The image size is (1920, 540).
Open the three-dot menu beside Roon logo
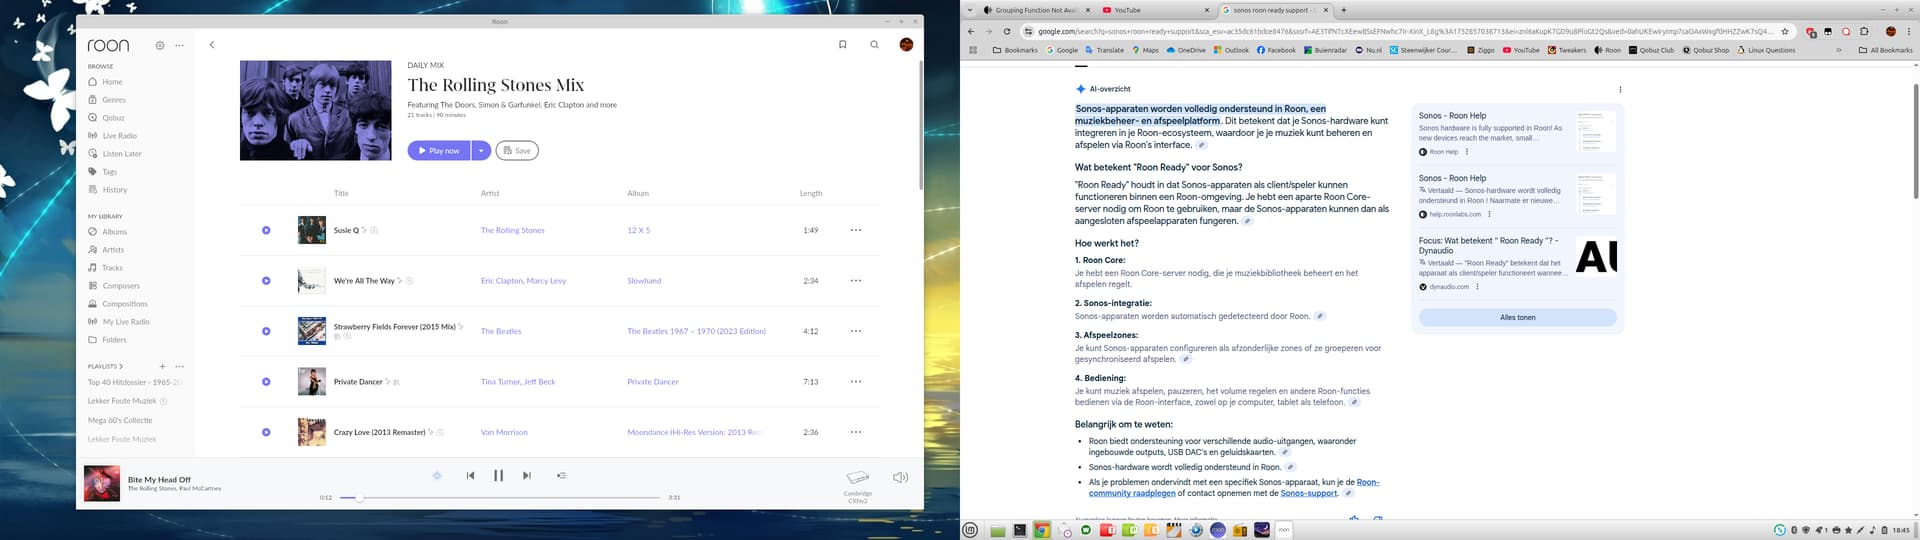pos(180,45)
